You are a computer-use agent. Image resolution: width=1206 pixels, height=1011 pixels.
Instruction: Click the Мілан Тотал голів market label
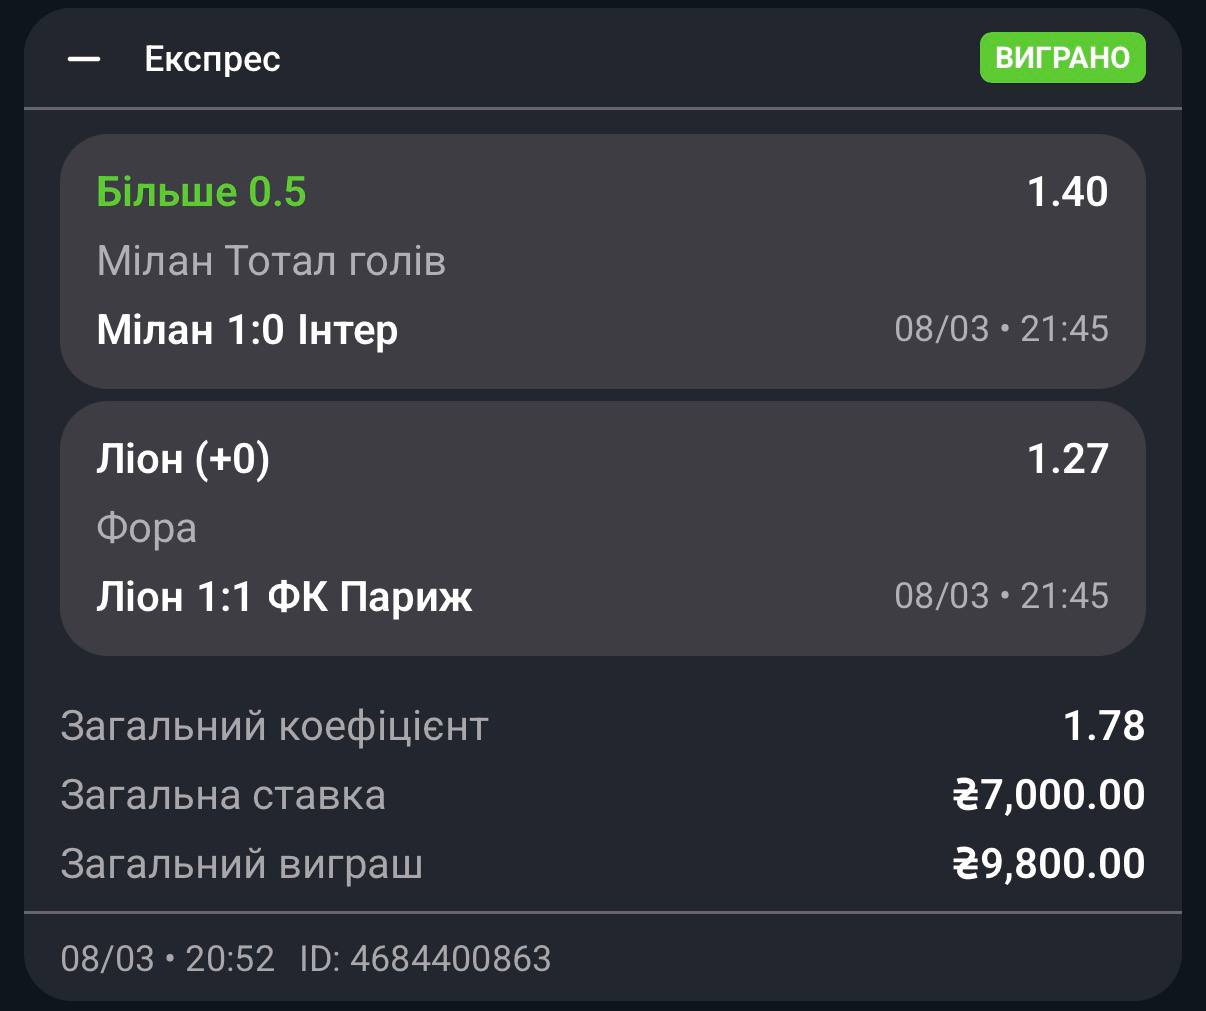(271, 261)
